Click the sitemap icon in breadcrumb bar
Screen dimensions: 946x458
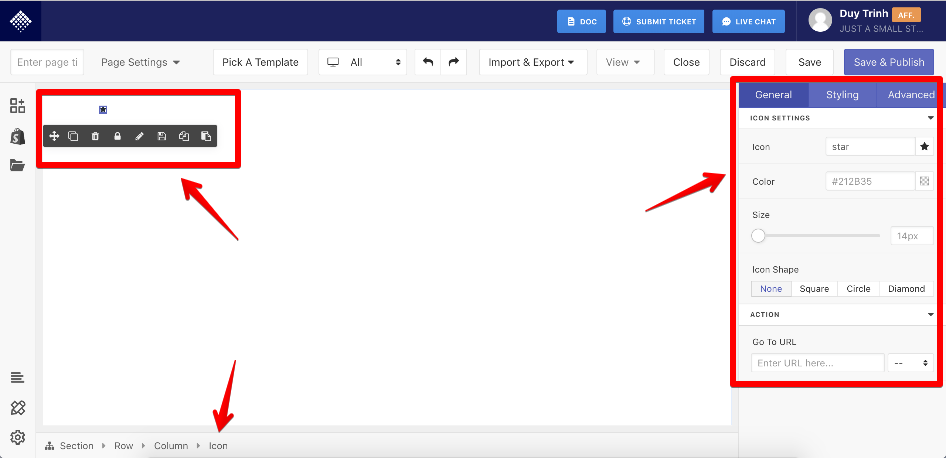[x=50, y=446]
